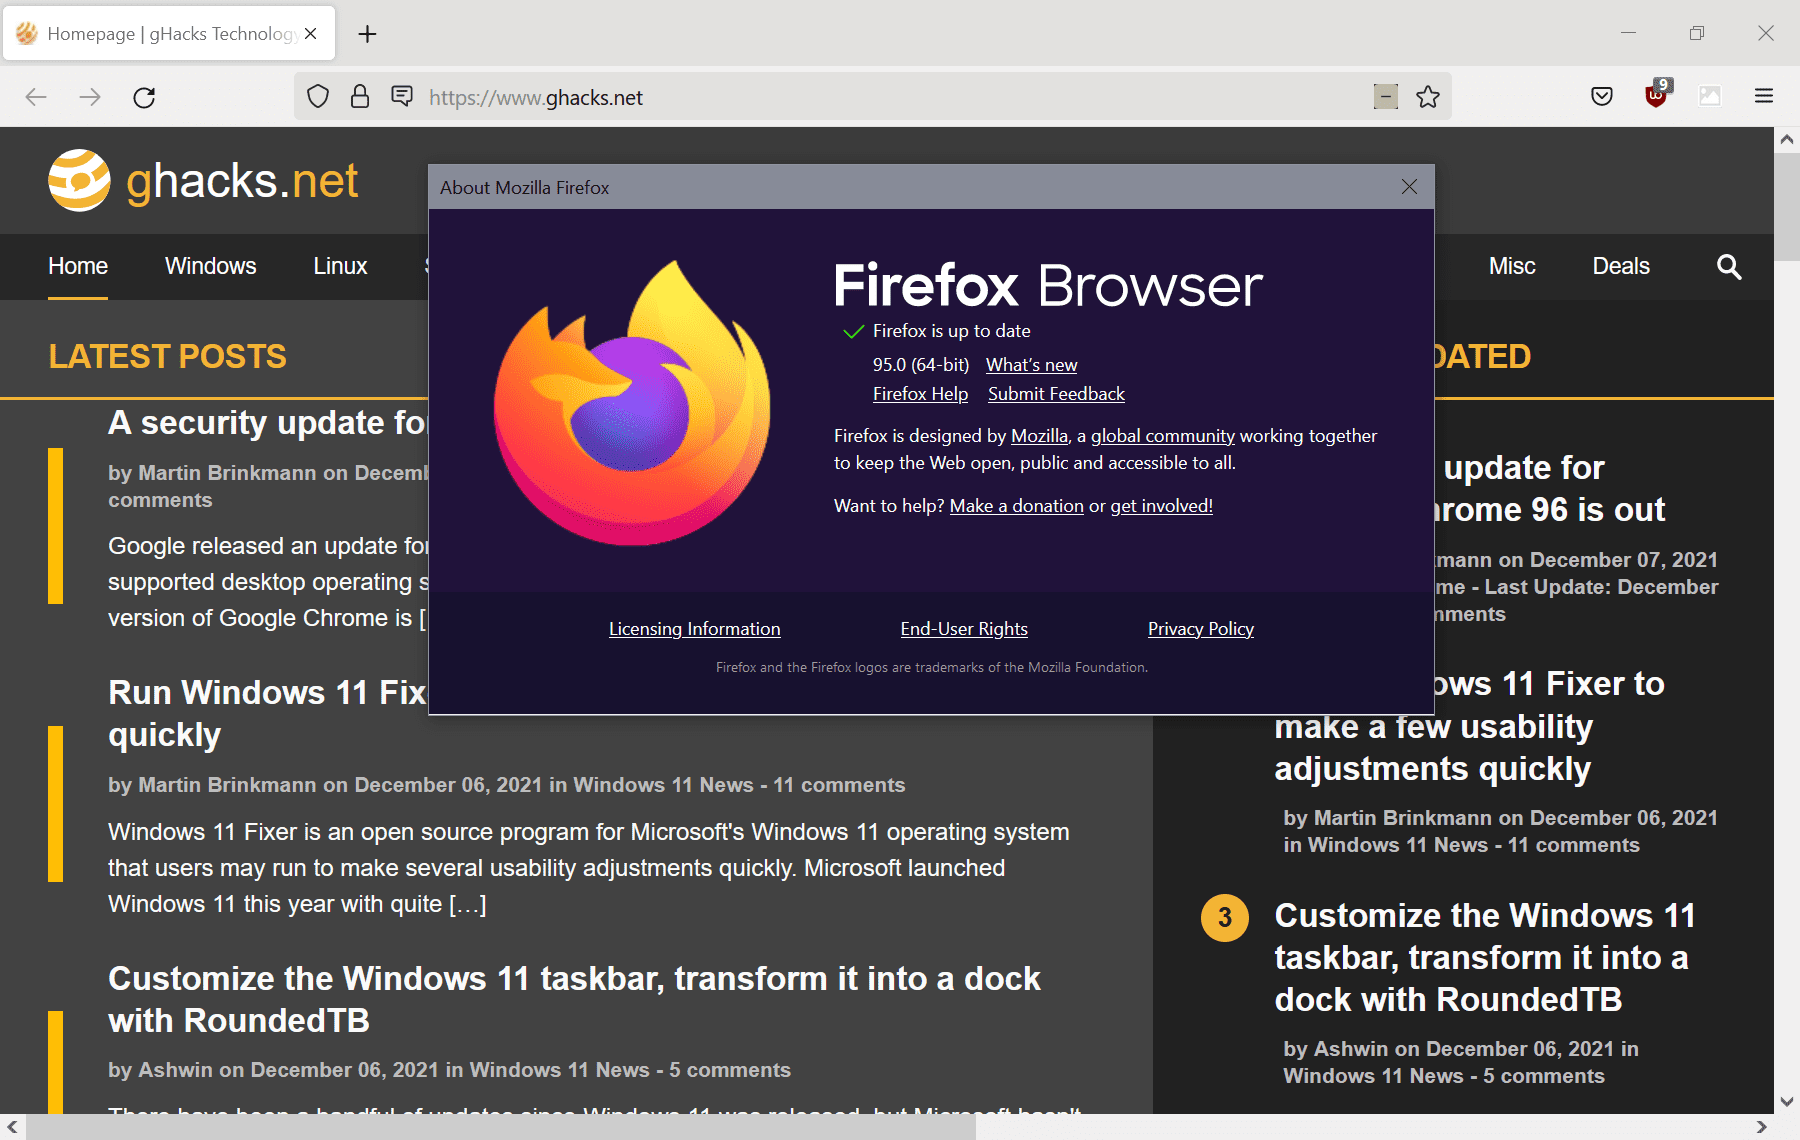
Task: Close the gHacks Homepage tab
Action: [x=311, y=34]
